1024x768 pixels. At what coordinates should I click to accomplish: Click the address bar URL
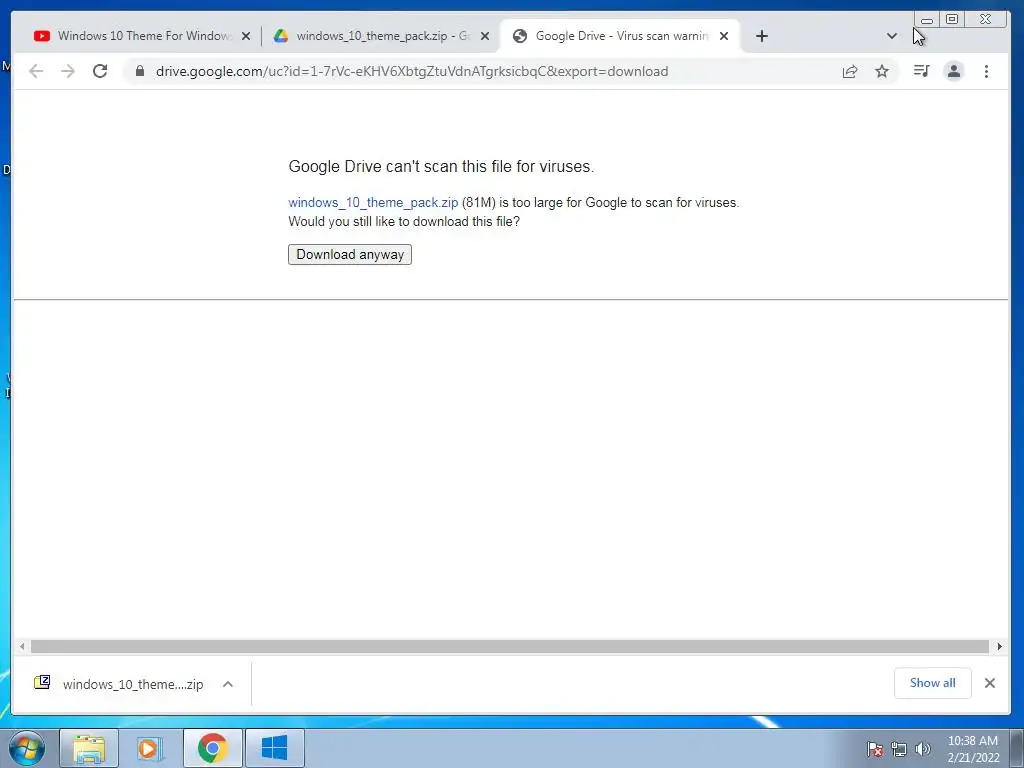pyautogui.click(x=411, y=71)
